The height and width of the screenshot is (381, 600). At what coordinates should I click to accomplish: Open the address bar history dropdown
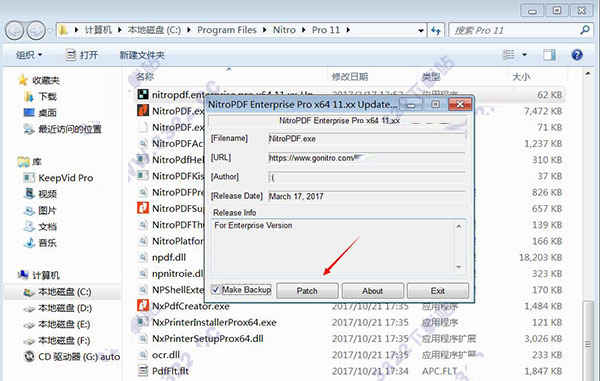click(421, 30)
